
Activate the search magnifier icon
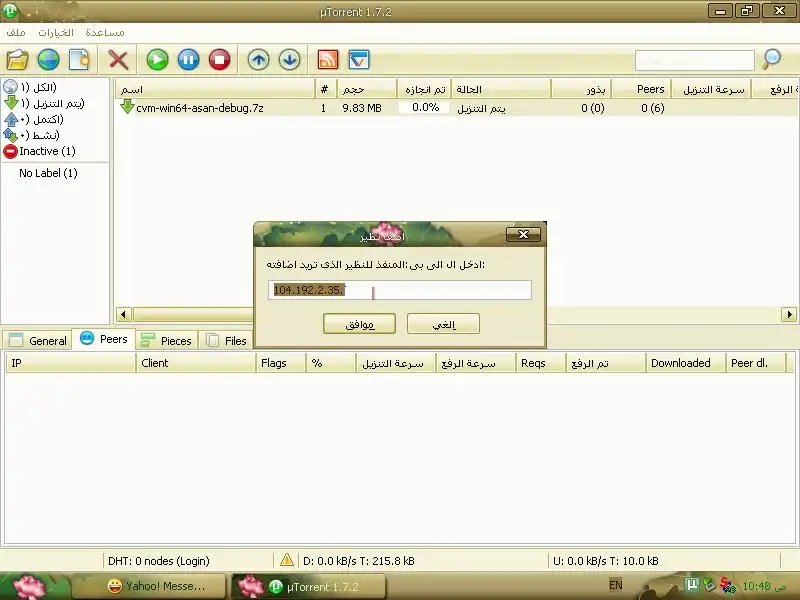(x=771, y=60)
